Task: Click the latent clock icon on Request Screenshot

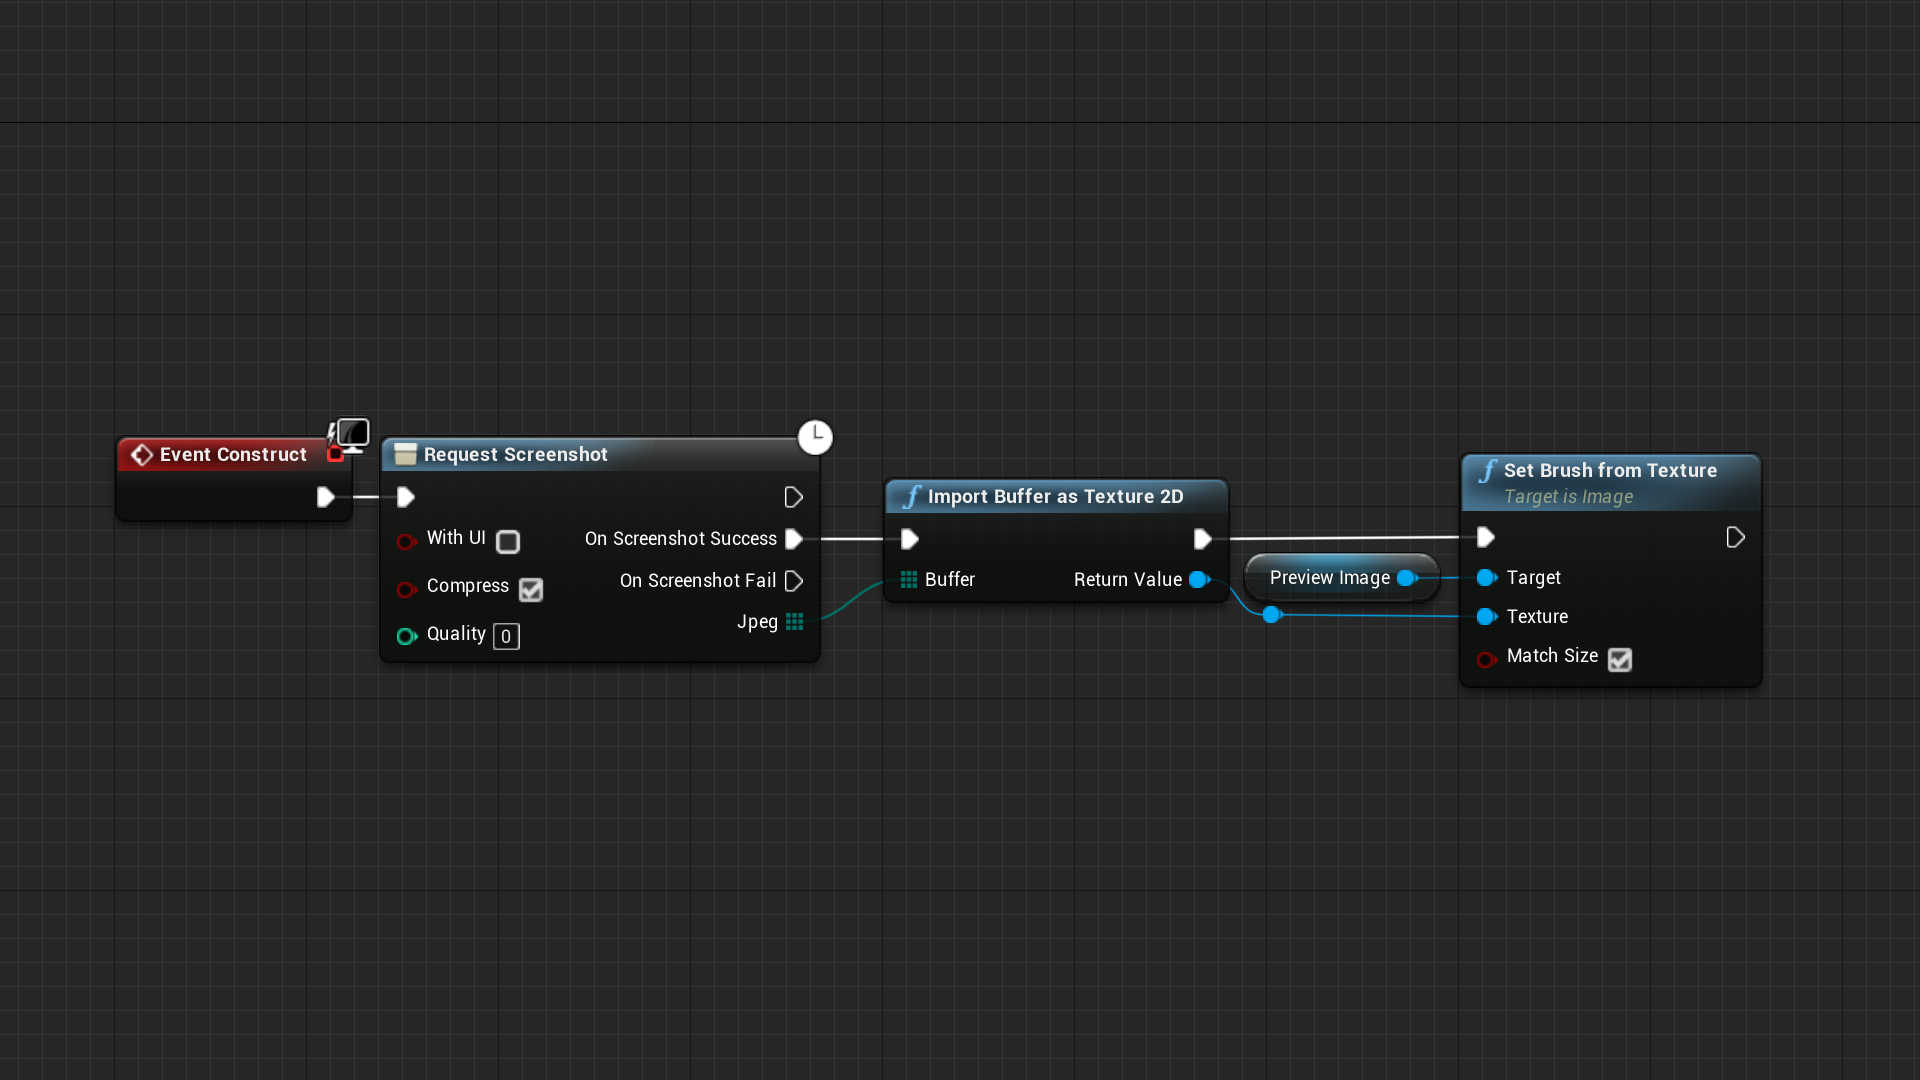Action: pyautogui.click(x=815, y=437)
